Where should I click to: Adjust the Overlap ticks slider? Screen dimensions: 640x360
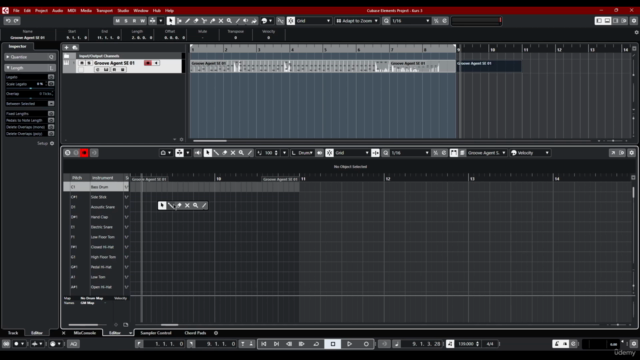tap(29, 98)
